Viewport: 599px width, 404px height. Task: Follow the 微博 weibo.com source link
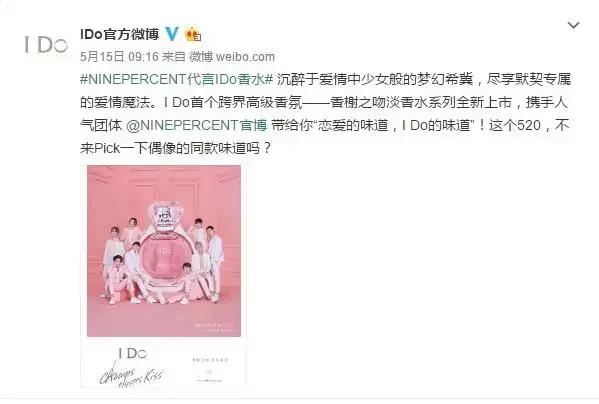232,57
